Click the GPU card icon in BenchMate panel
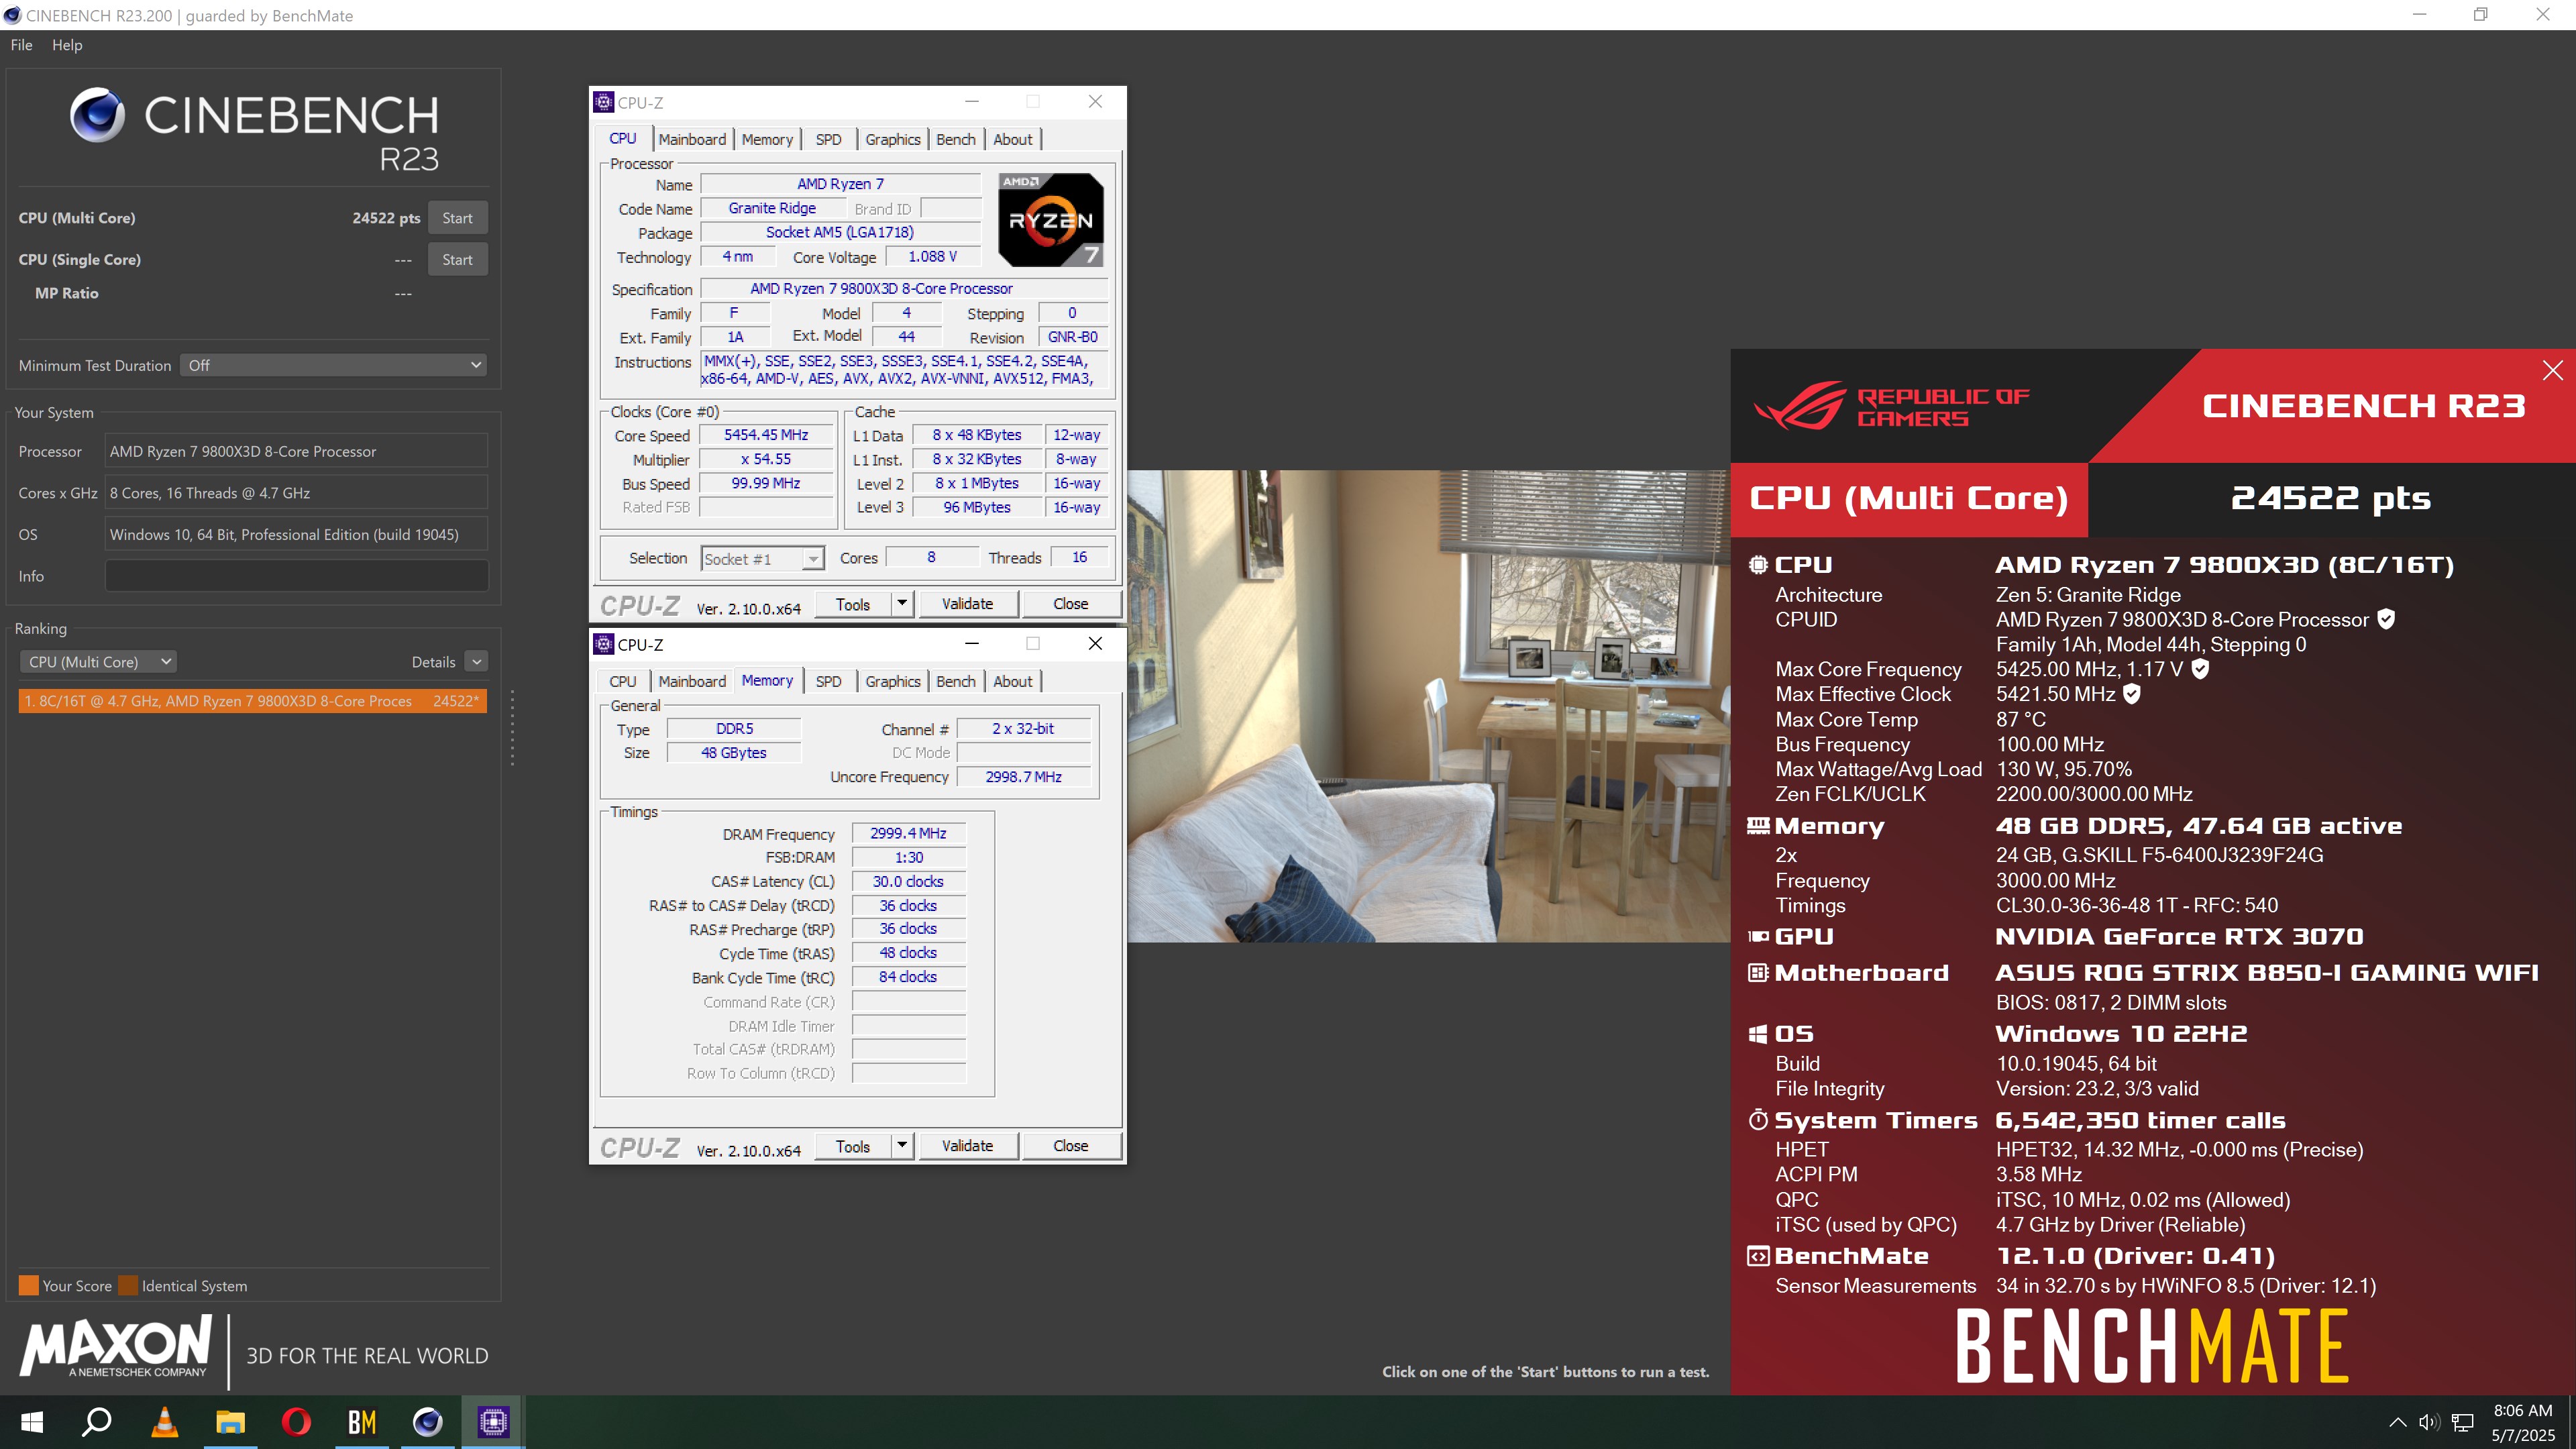2576x1449 pixels. point(1758,937)
